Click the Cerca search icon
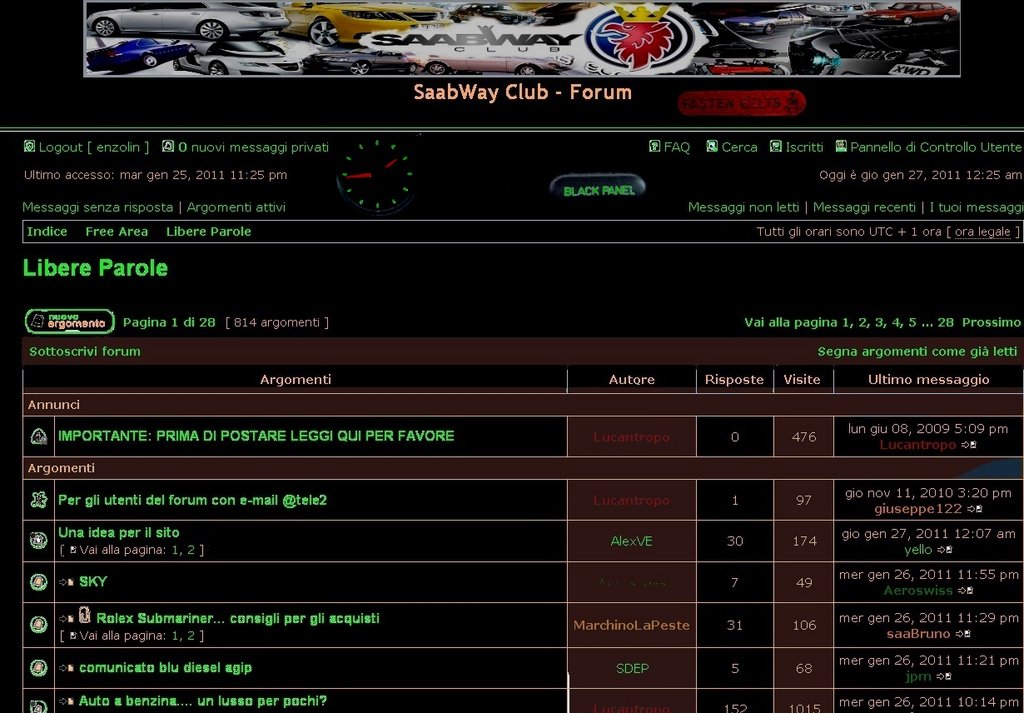Image resolution: width=1024 pixels, height=713 pixels. tap(712, 146)
